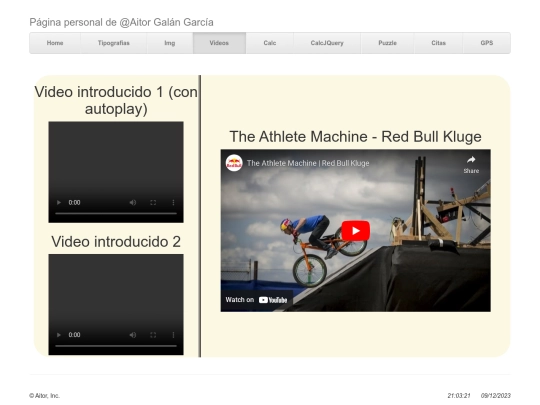The image size is (540, 405).
Task: Click Red Bull channel logo
Action: click(x=234, y=163)
